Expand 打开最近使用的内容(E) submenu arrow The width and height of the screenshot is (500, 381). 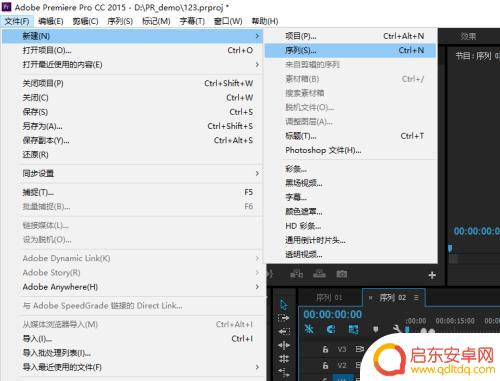[257, 64]
